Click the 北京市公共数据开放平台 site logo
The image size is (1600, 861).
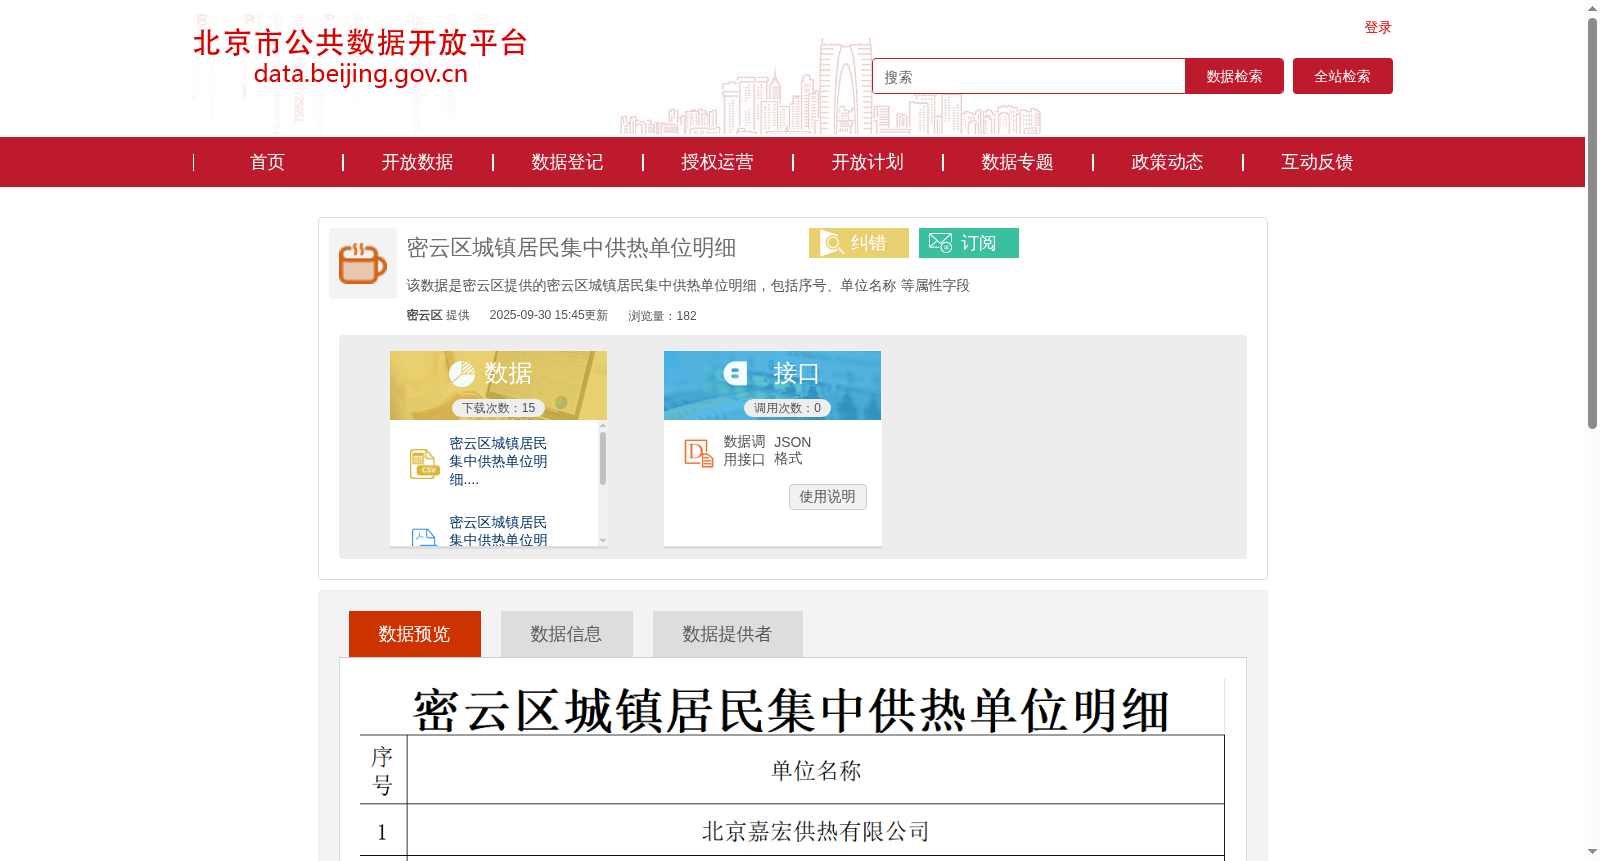click(360, 57)
